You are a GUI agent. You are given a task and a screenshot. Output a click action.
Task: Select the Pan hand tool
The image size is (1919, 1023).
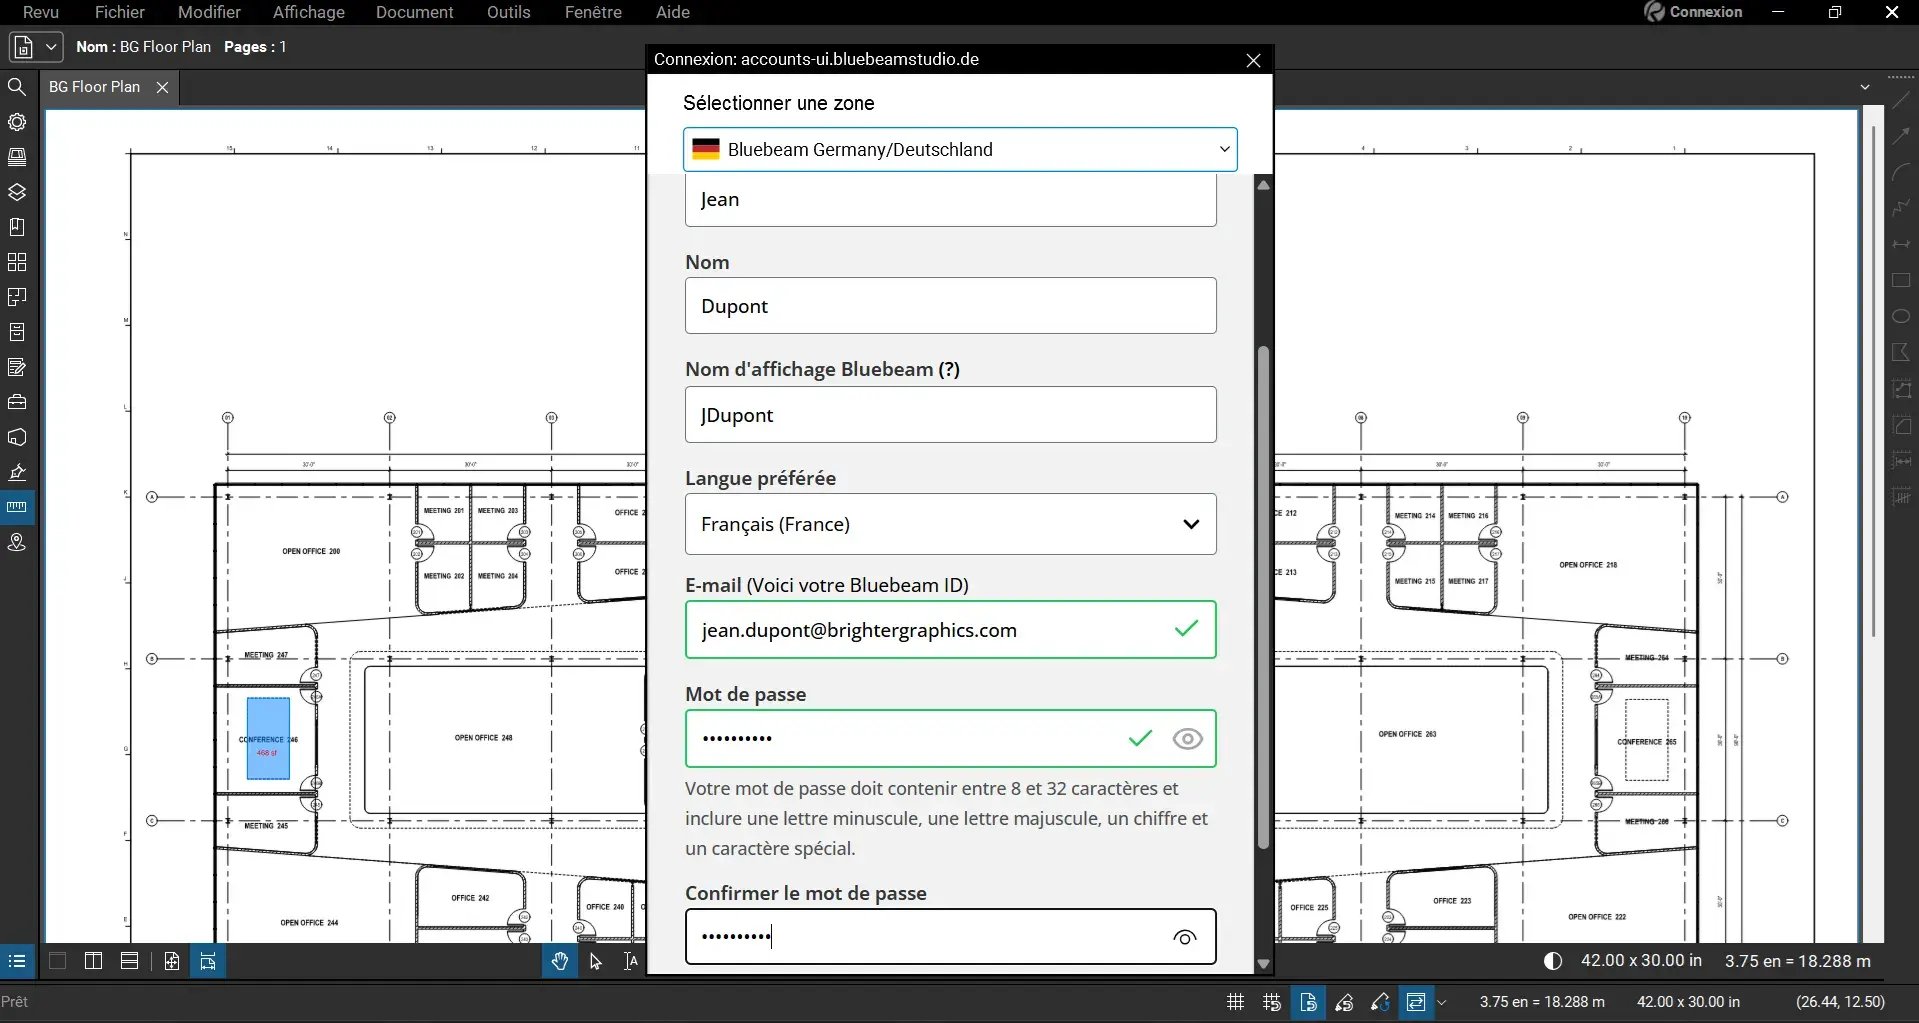[559, 961]
